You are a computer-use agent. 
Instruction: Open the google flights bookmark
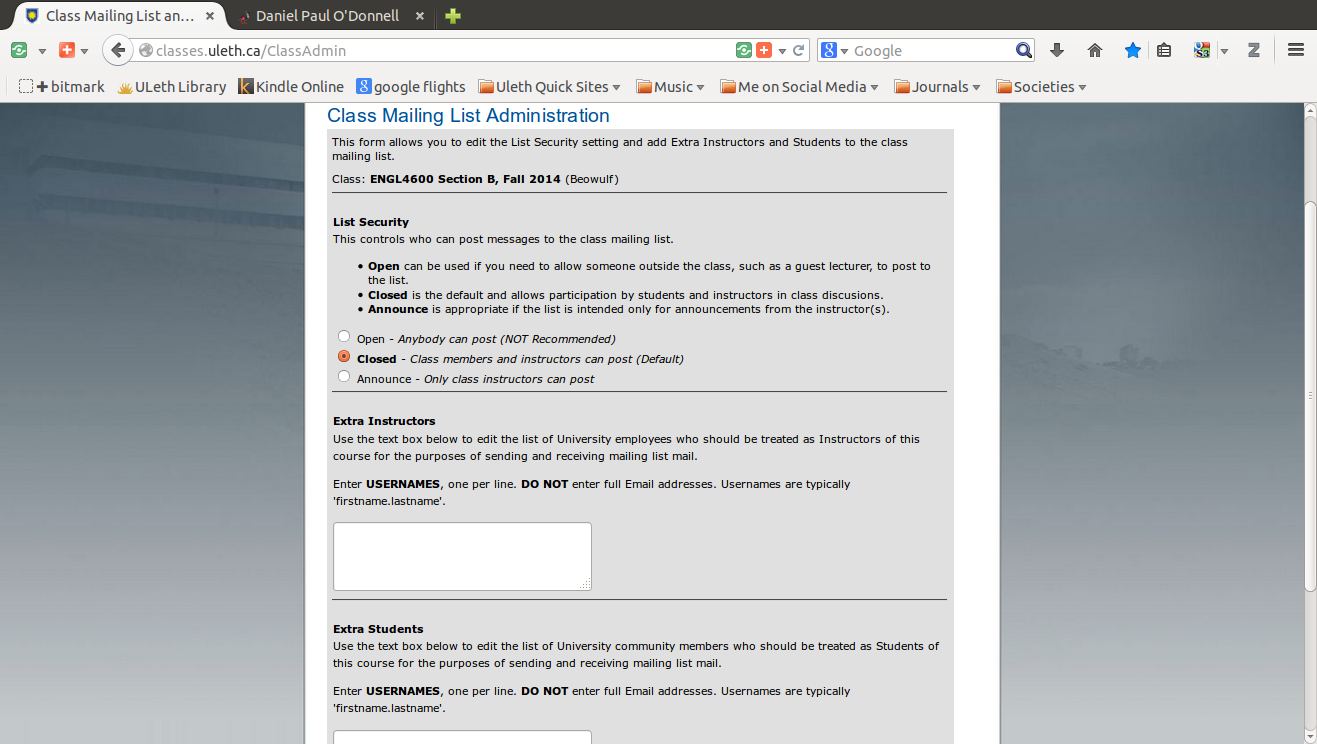(x=411, y=87)
